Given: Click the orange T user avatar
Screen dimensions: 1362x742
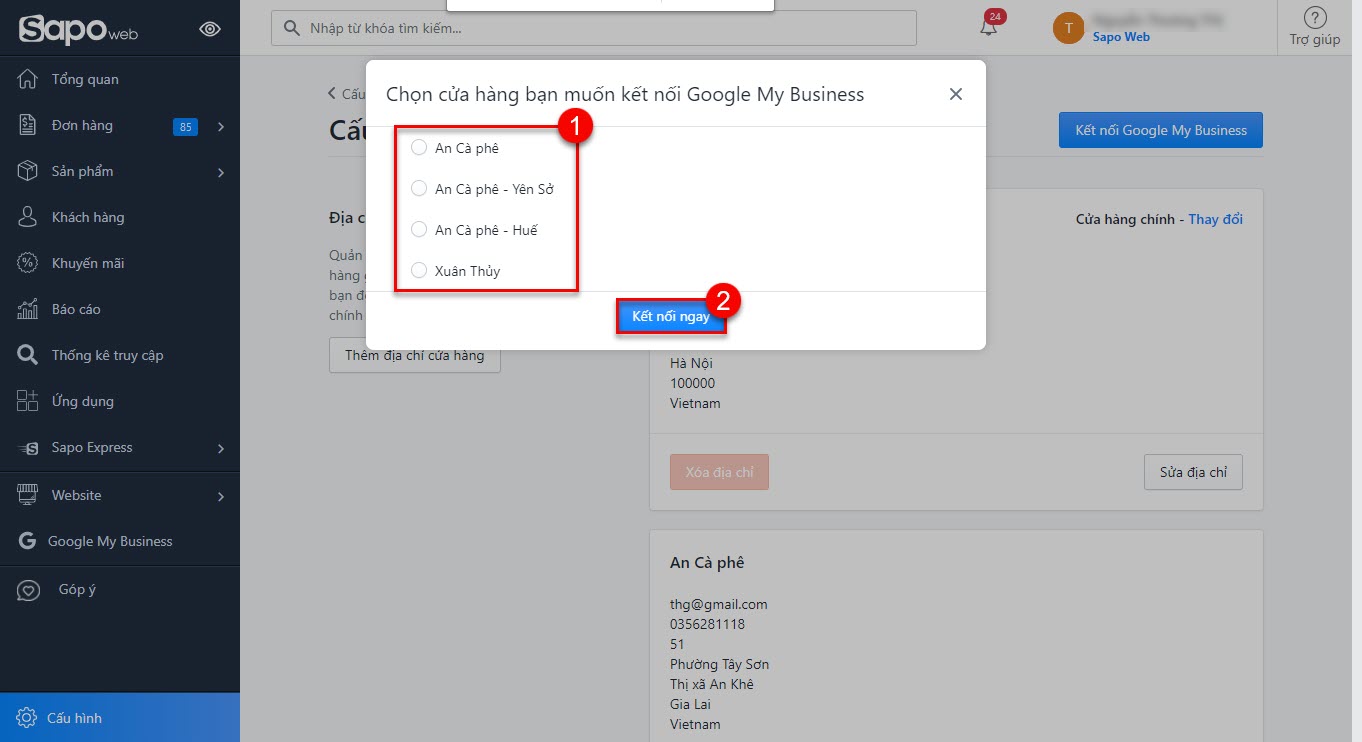Looking at the screenshot, I should [1068, 28].
